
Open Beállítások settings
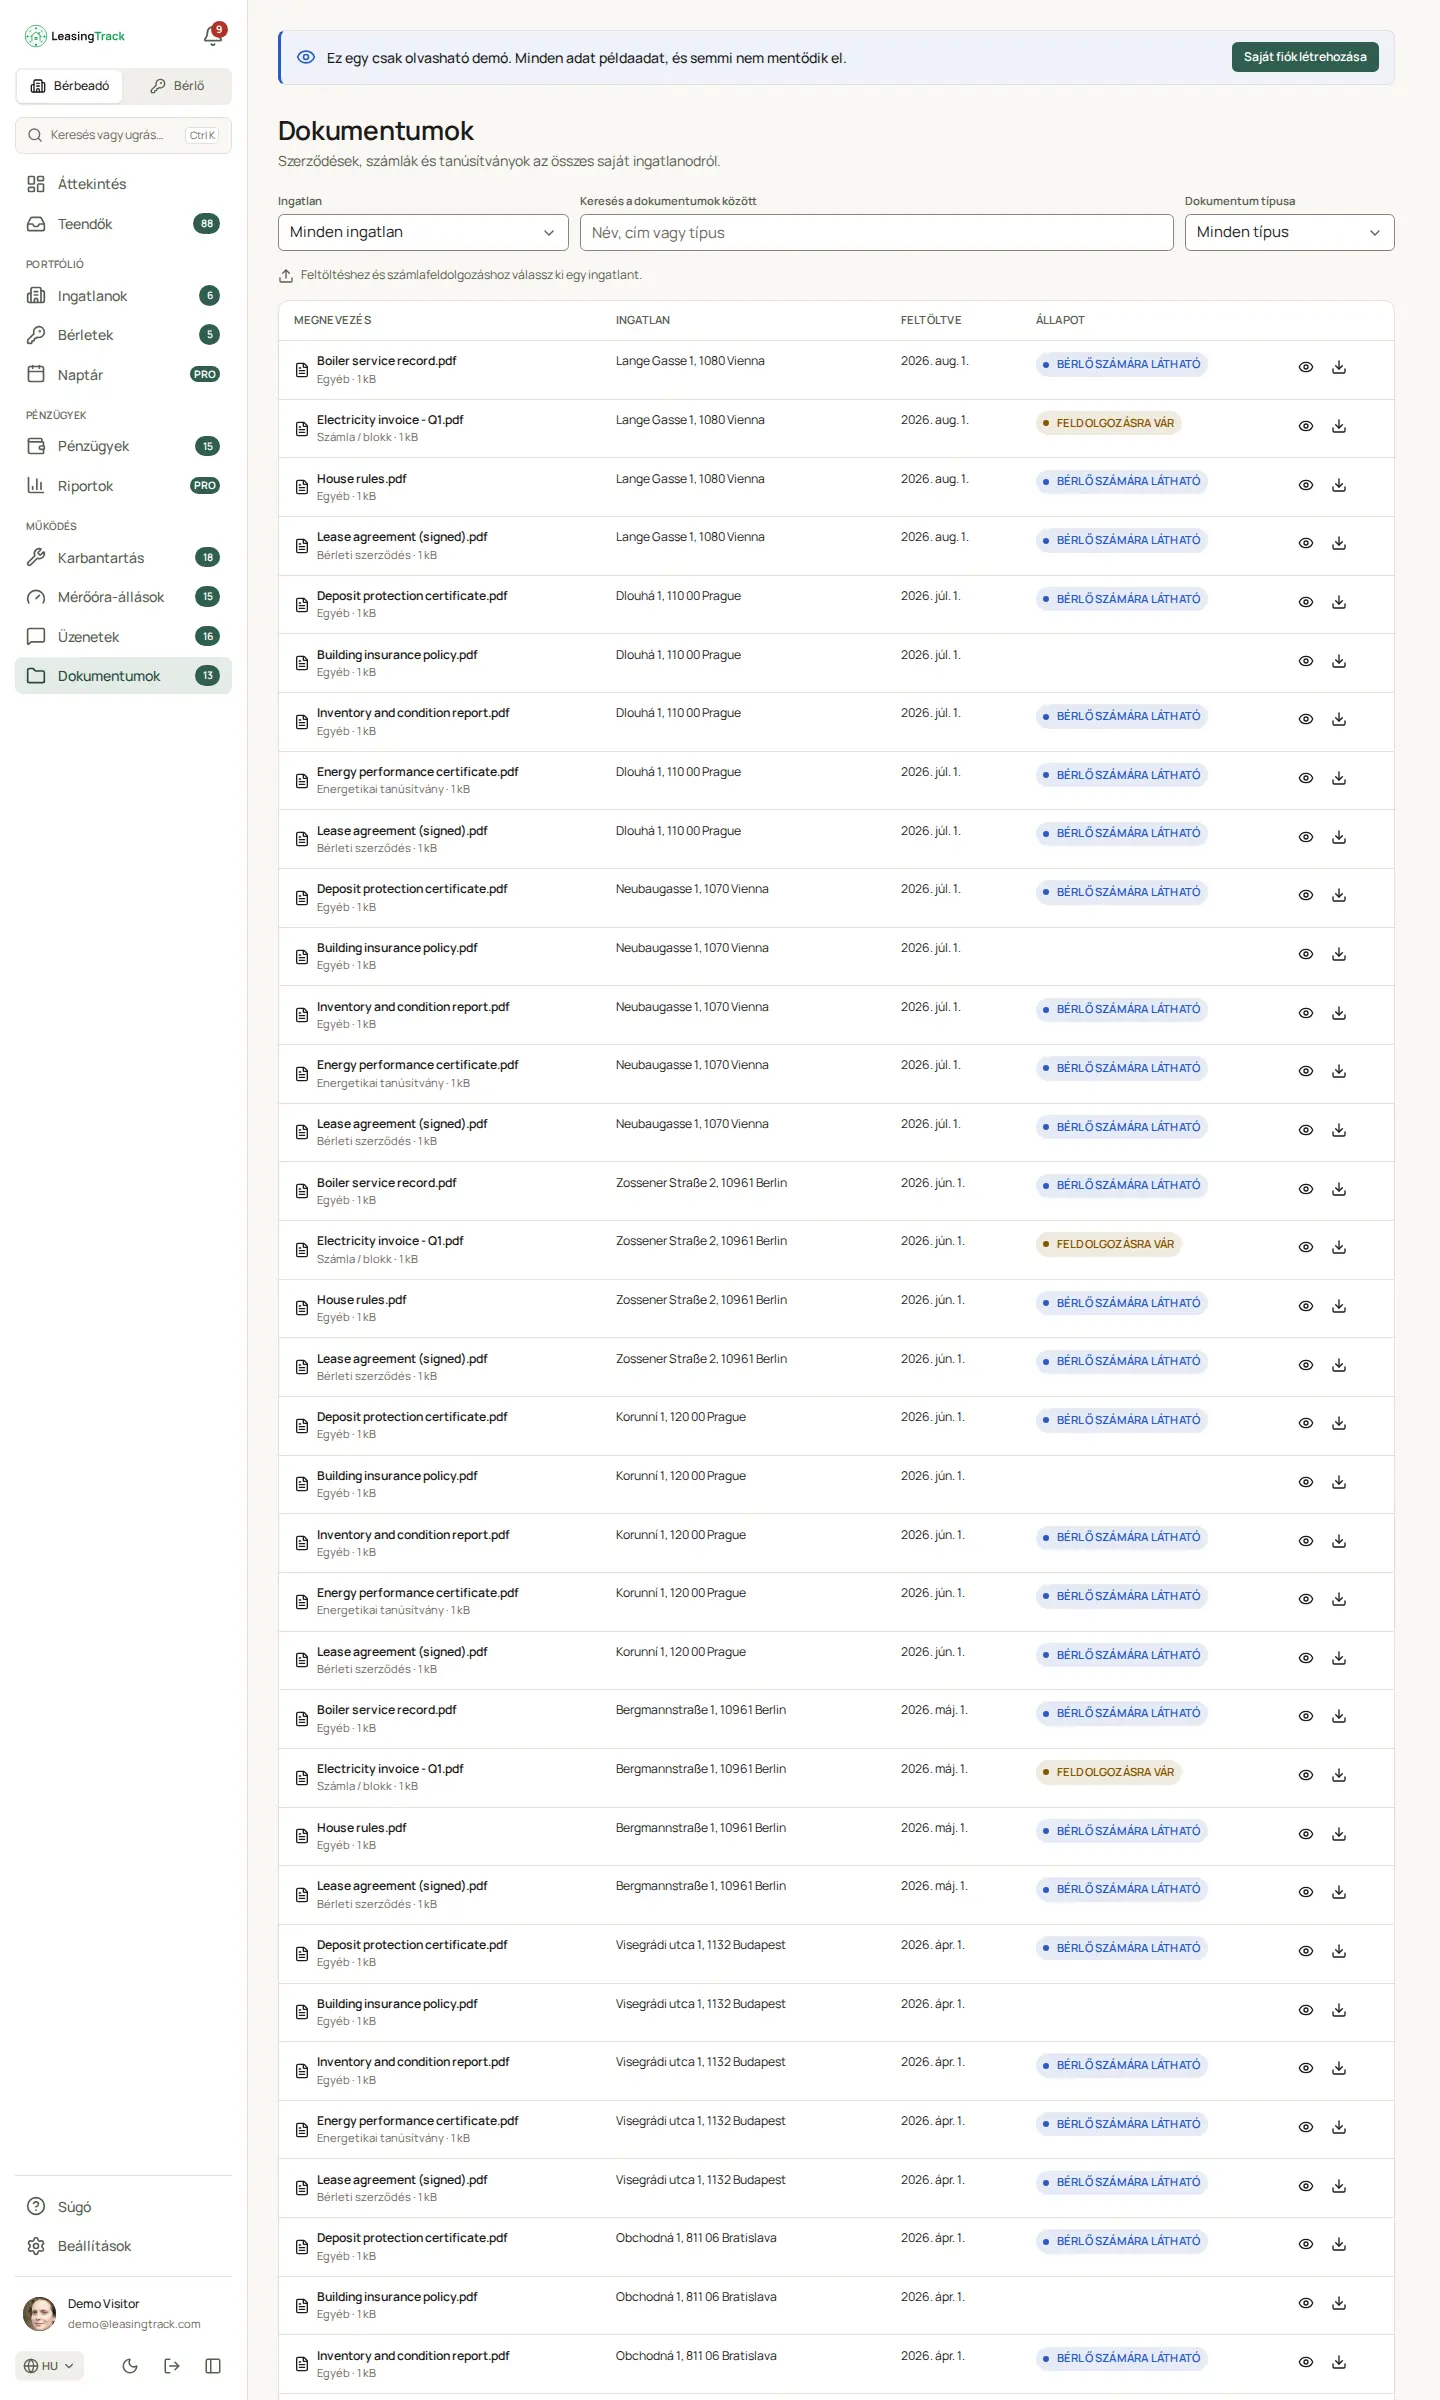[123, 2246]
